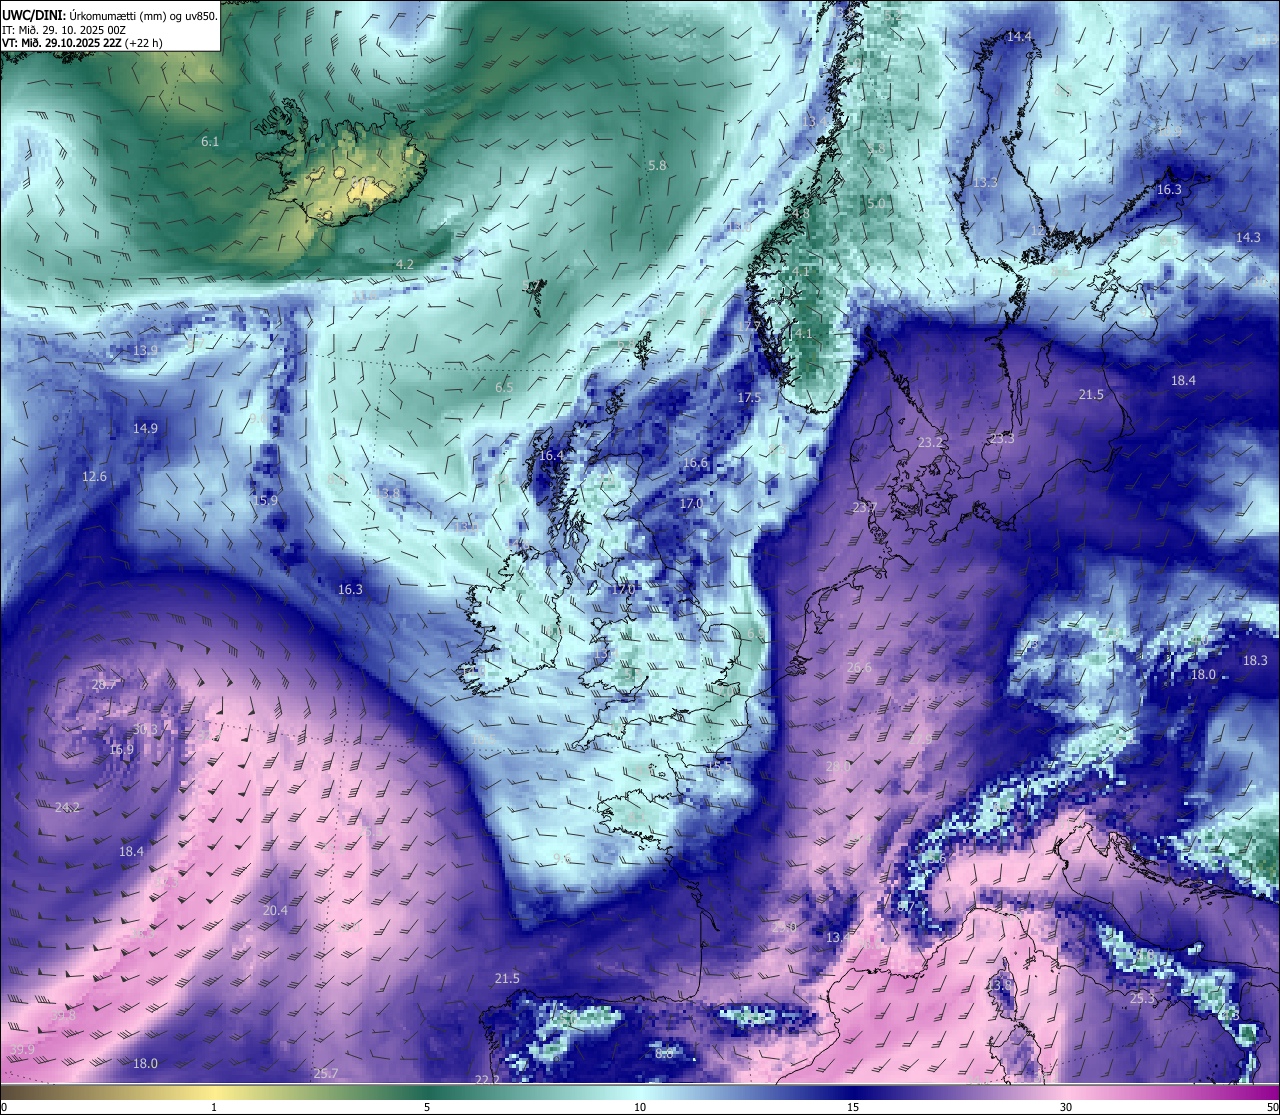Click the 6.1 value west of Iceland

coord(210,142)
